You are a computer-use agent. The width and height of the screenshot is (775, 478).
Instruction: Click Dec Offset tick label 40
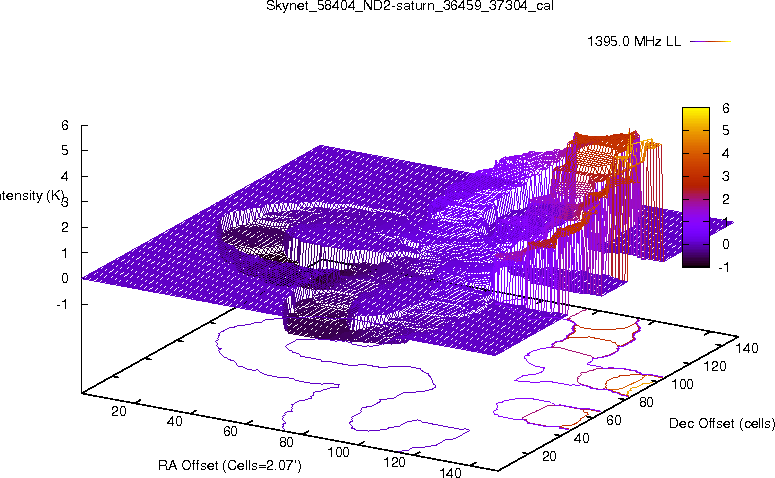(581, 438)
